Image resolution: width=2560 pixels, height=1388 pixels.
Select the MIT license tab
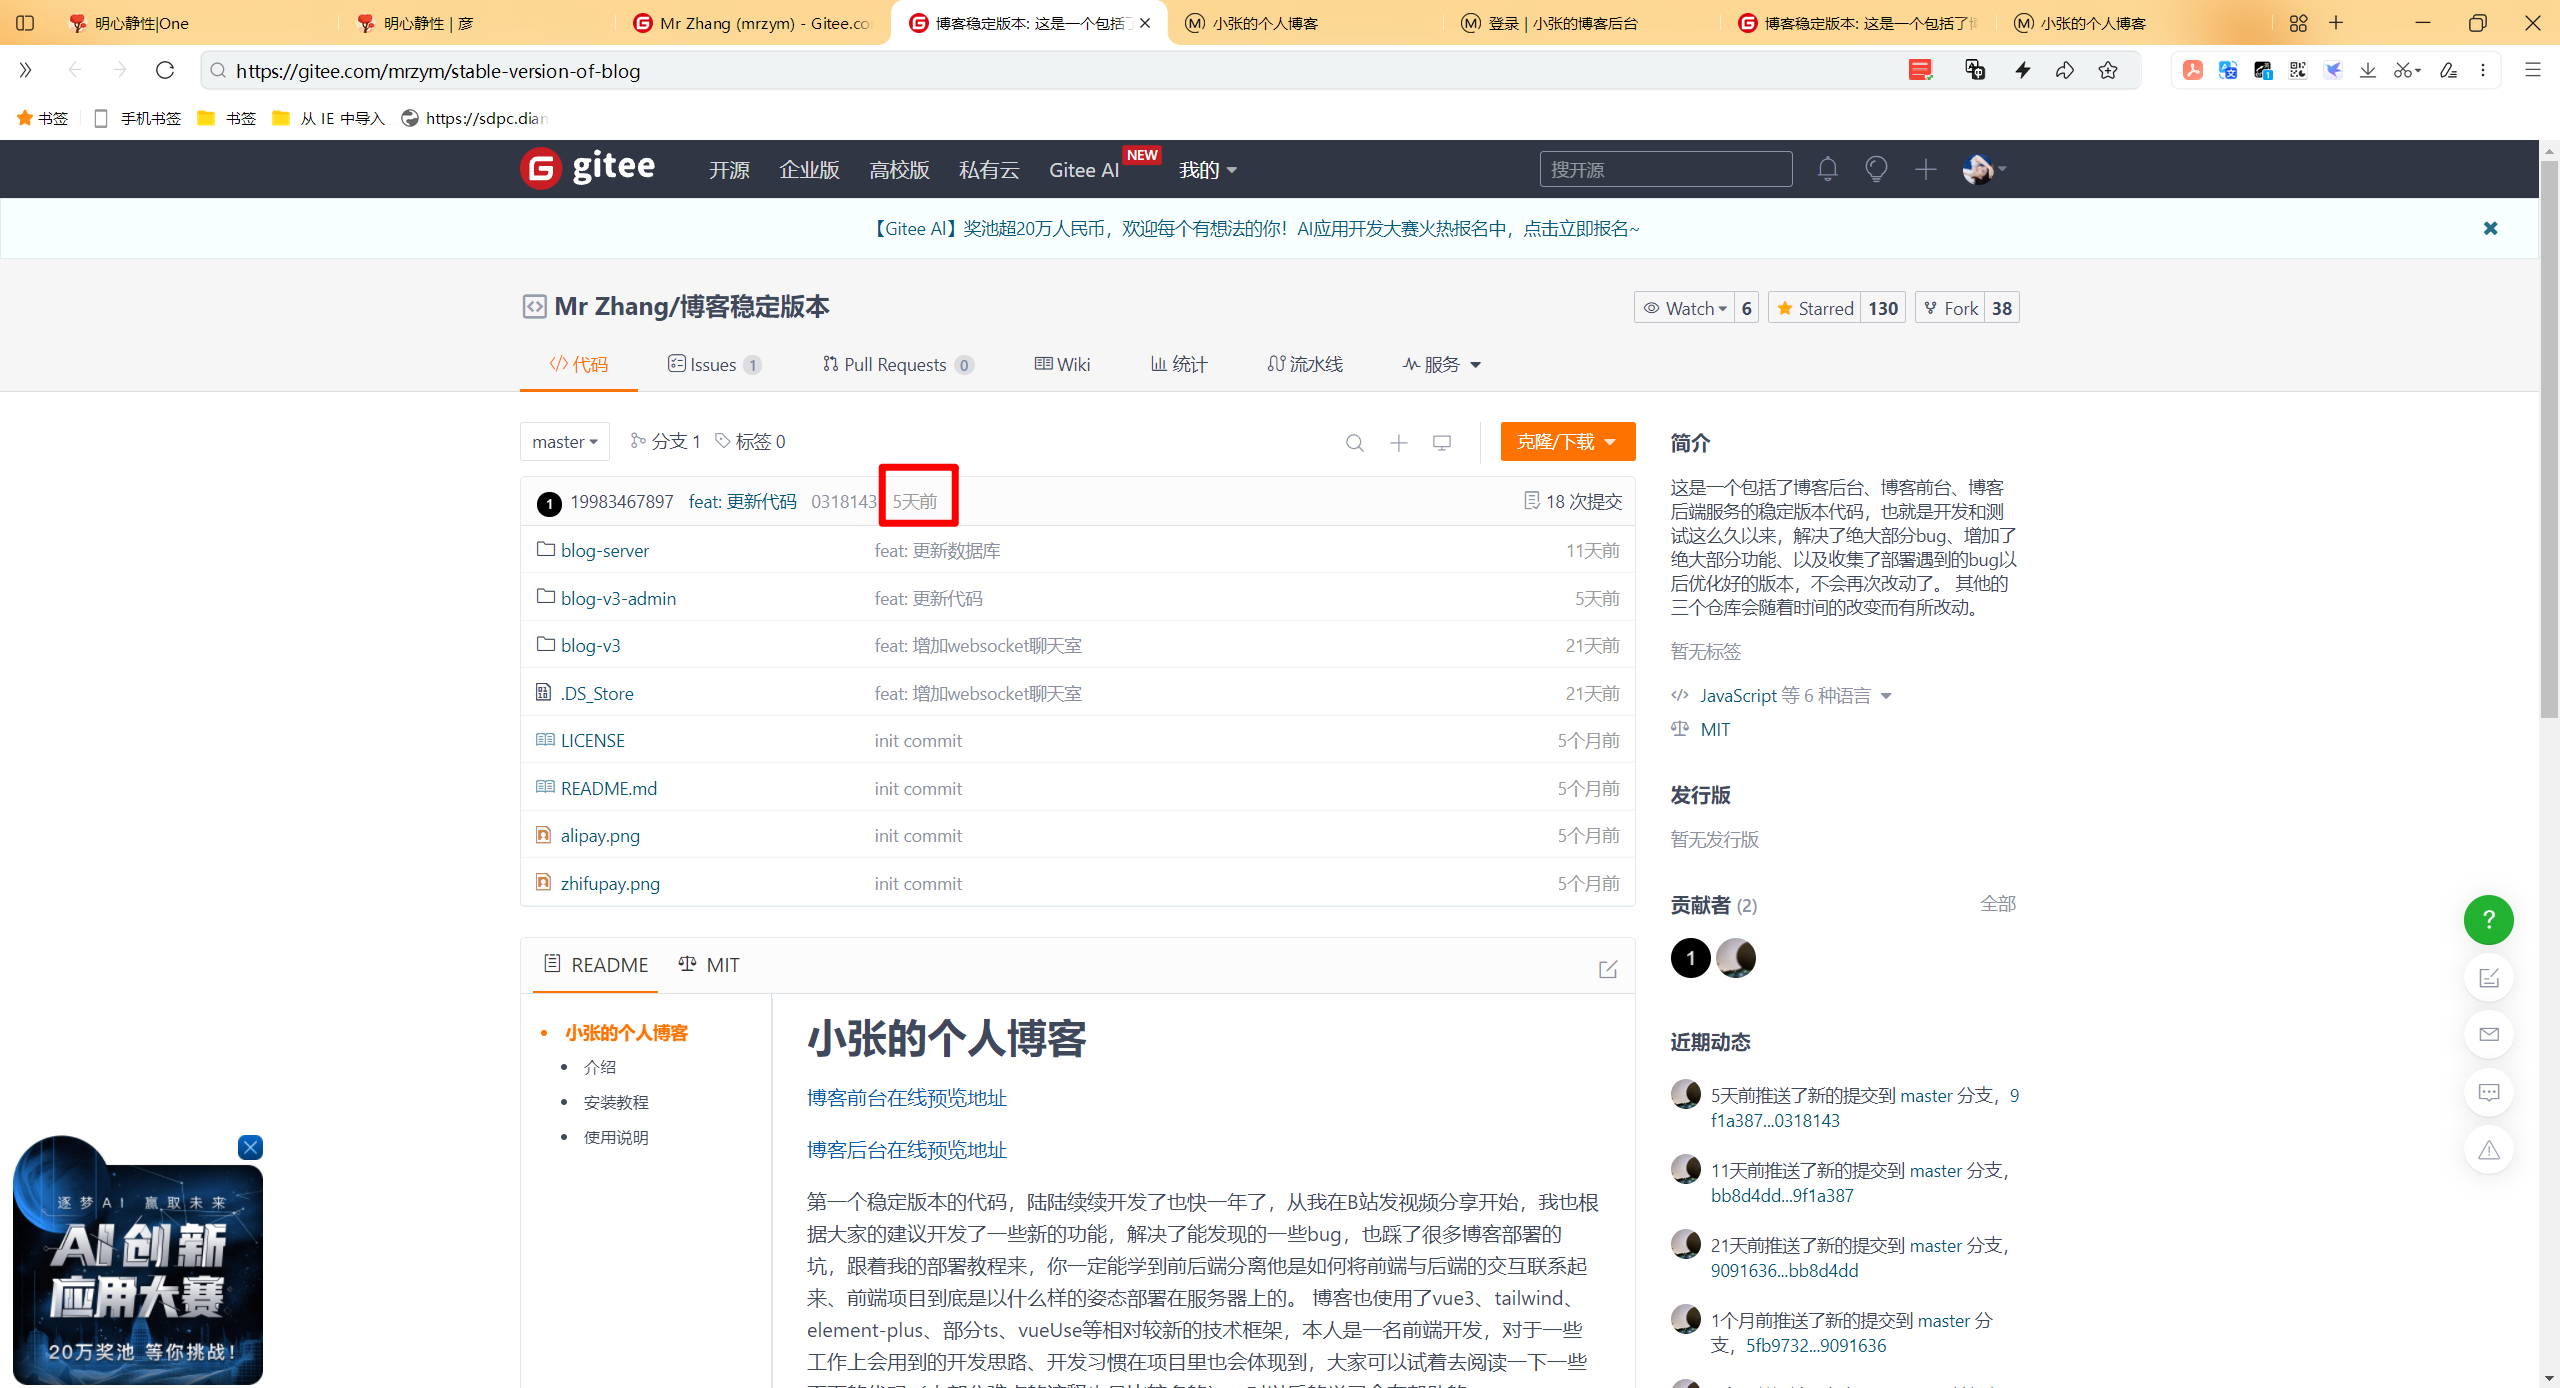pos(709,965)
